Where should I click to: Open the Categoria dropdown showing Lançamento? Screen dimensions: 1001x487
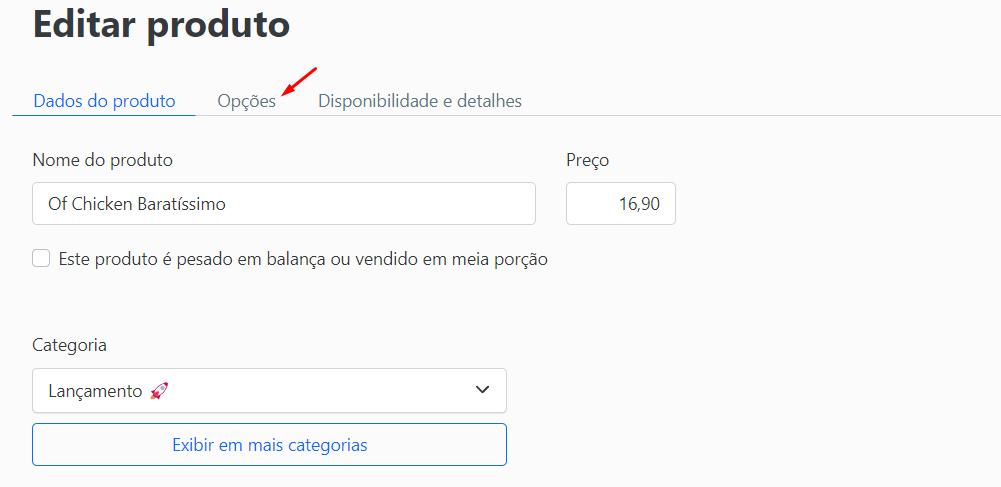click(x=269, y=391)
